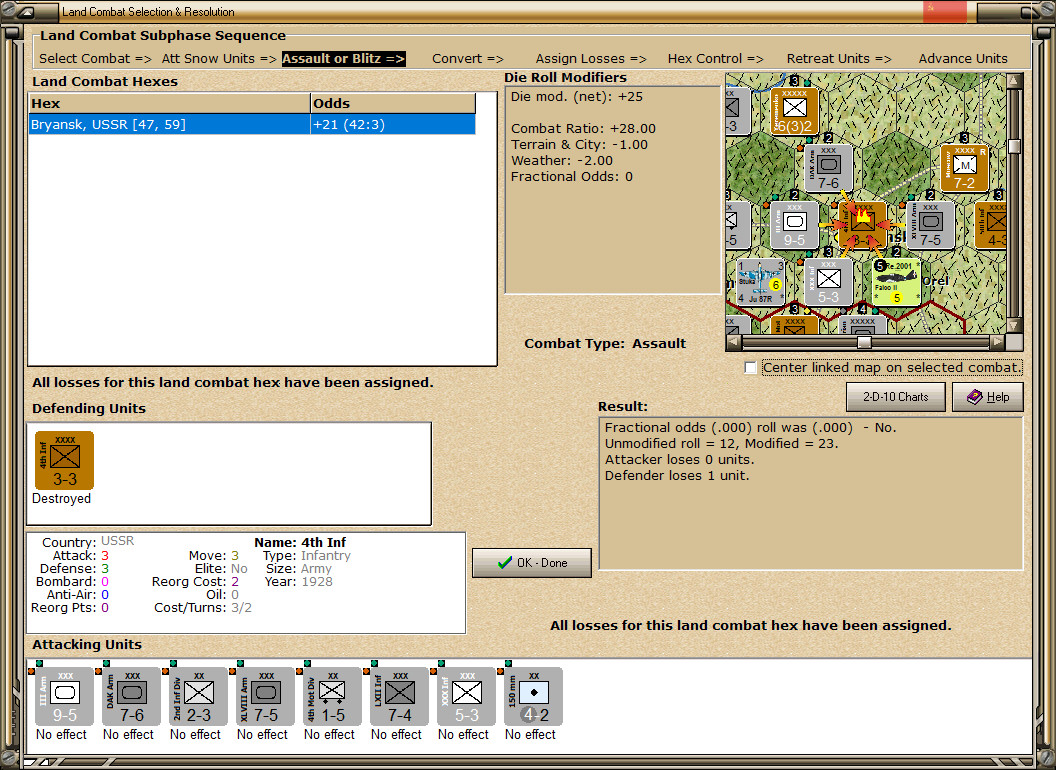Open Help for land combat
Viewport: 1056px width, 770px height.
(987, 397)
